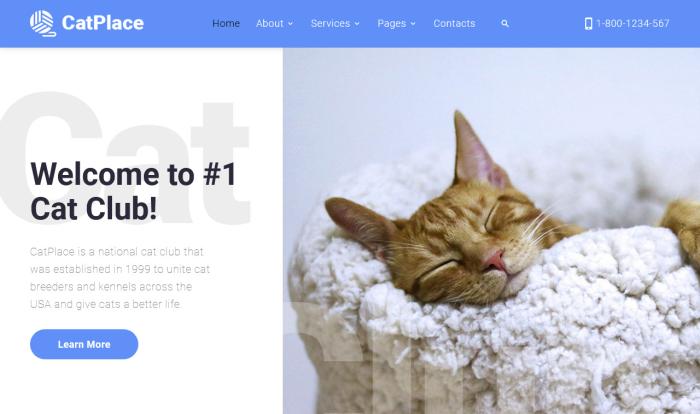Click the mobile phone icon
The image size is (700, 414).
click(x=588, y=24)
